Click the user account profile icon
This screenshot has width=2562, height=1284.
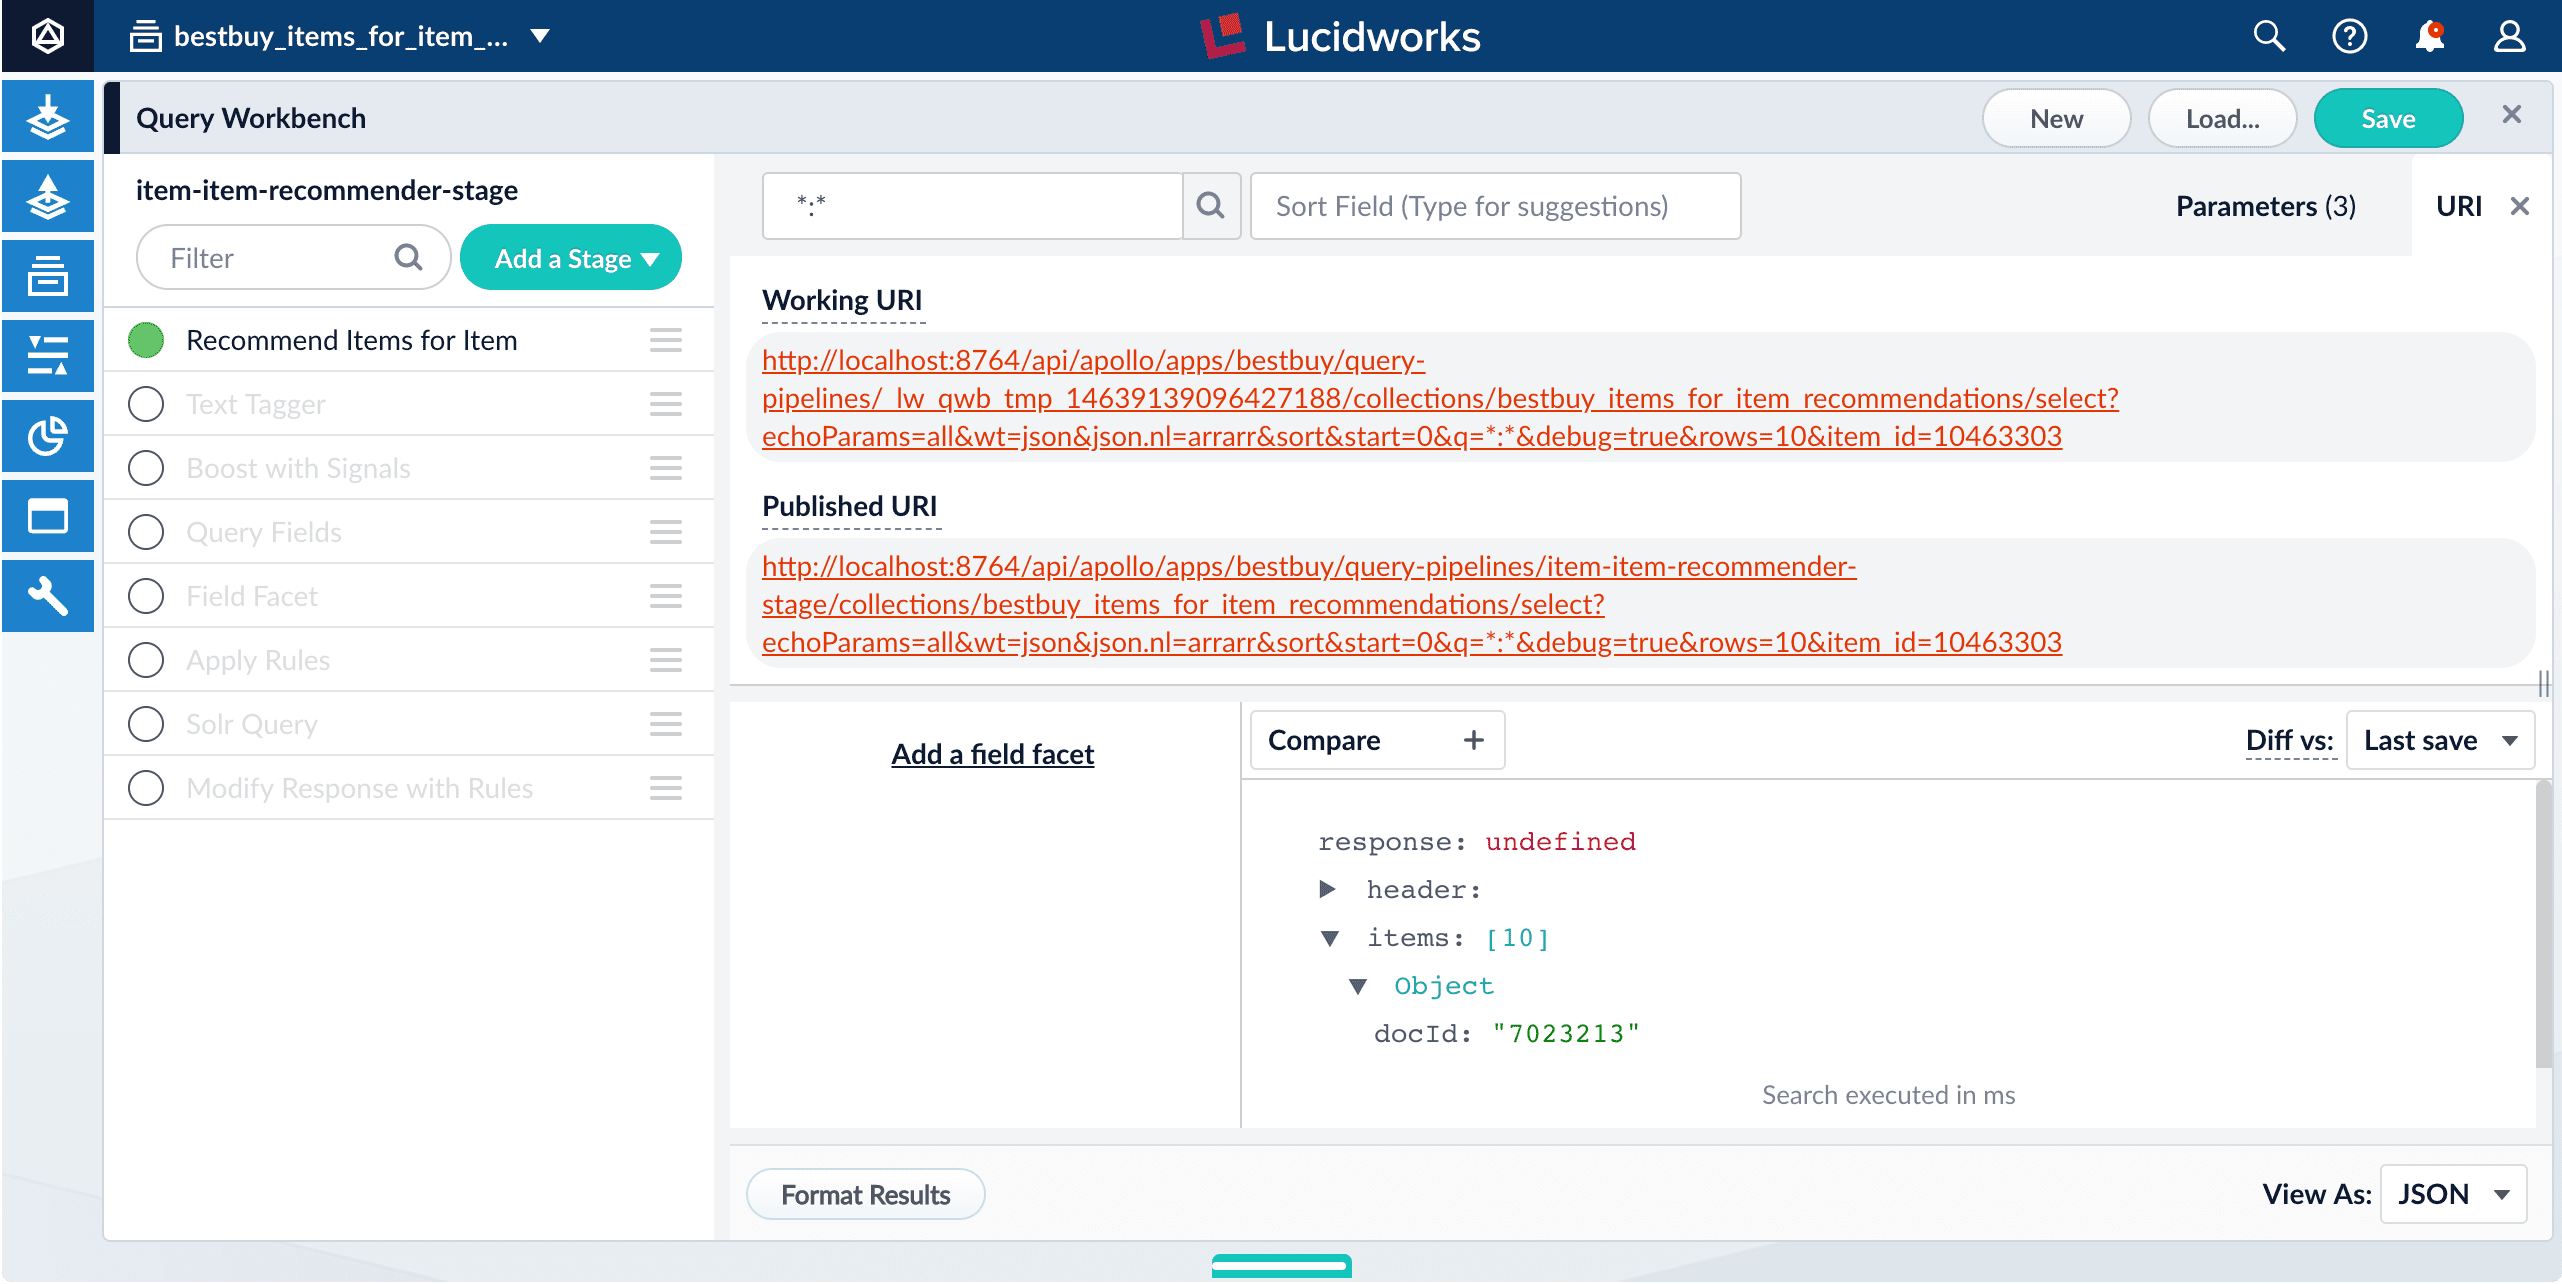point(2509,37)
